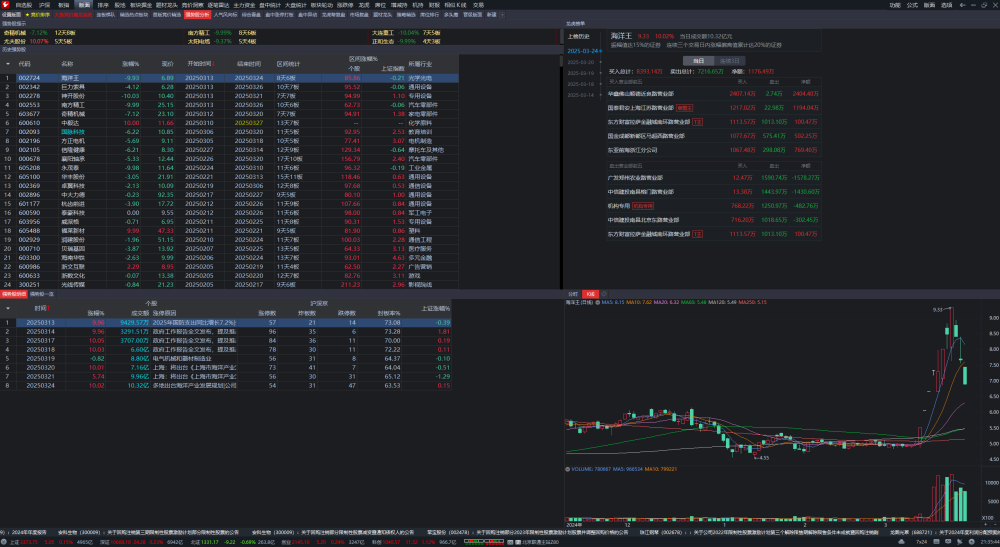Image resolution: width=1000 pixels, height=547 pixels.
Task: Switch to the 分时 chart tab
Action: (x=573, y=295)
